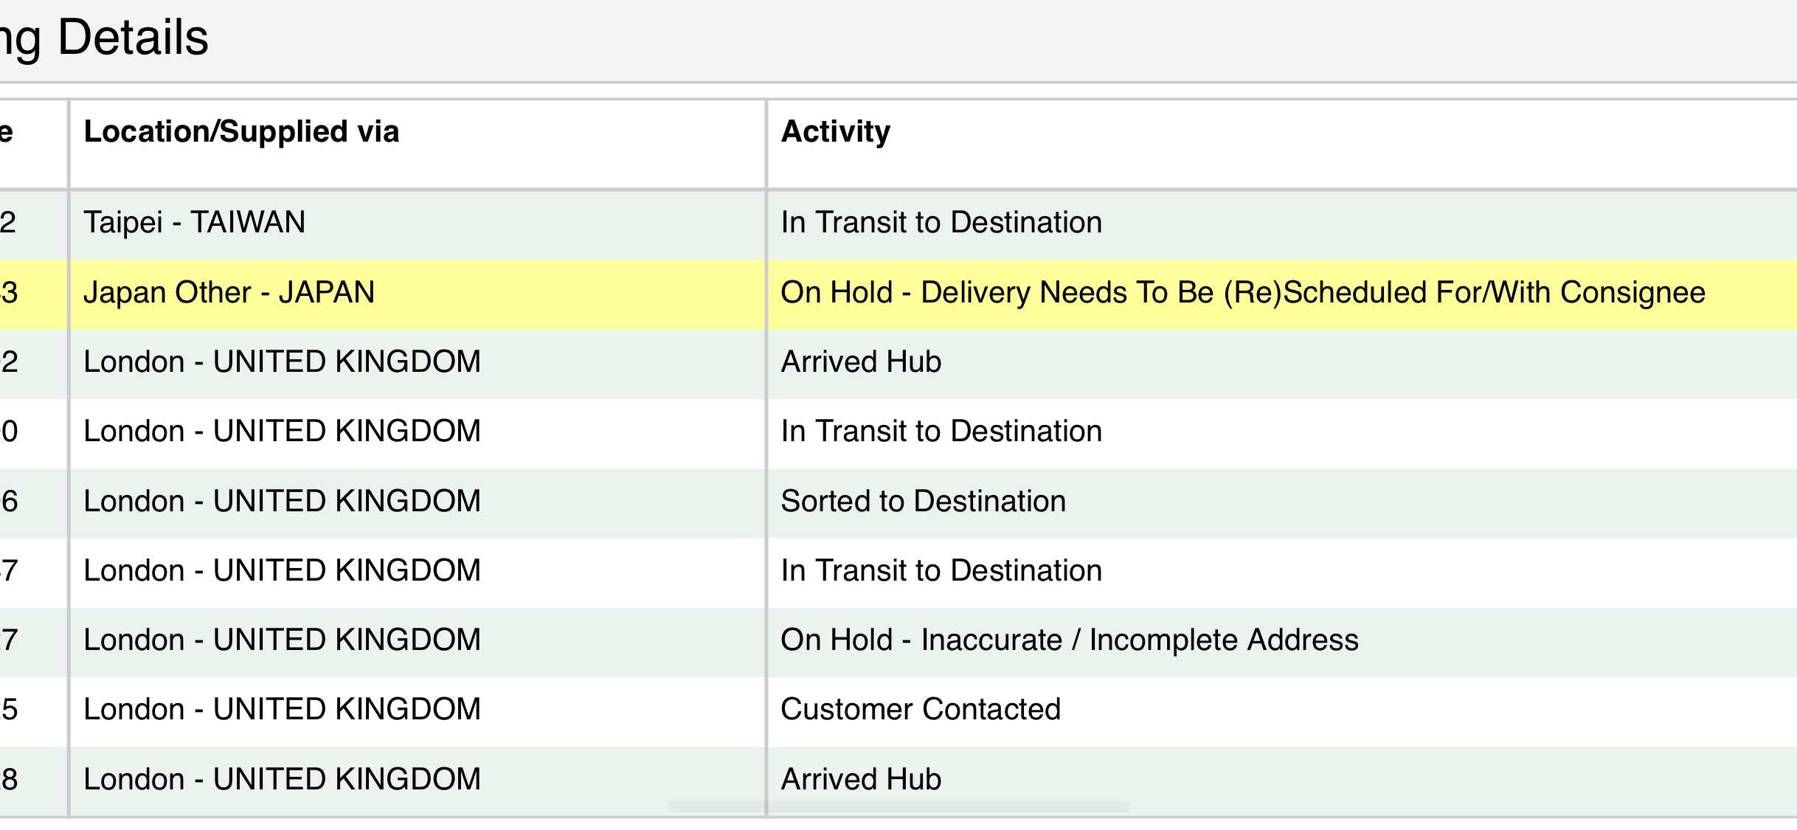The width and height of the screenshot is (1797, 830).
Task: Select the Taipei - TAIWAN location cell
Action: [x=194, y=222]
